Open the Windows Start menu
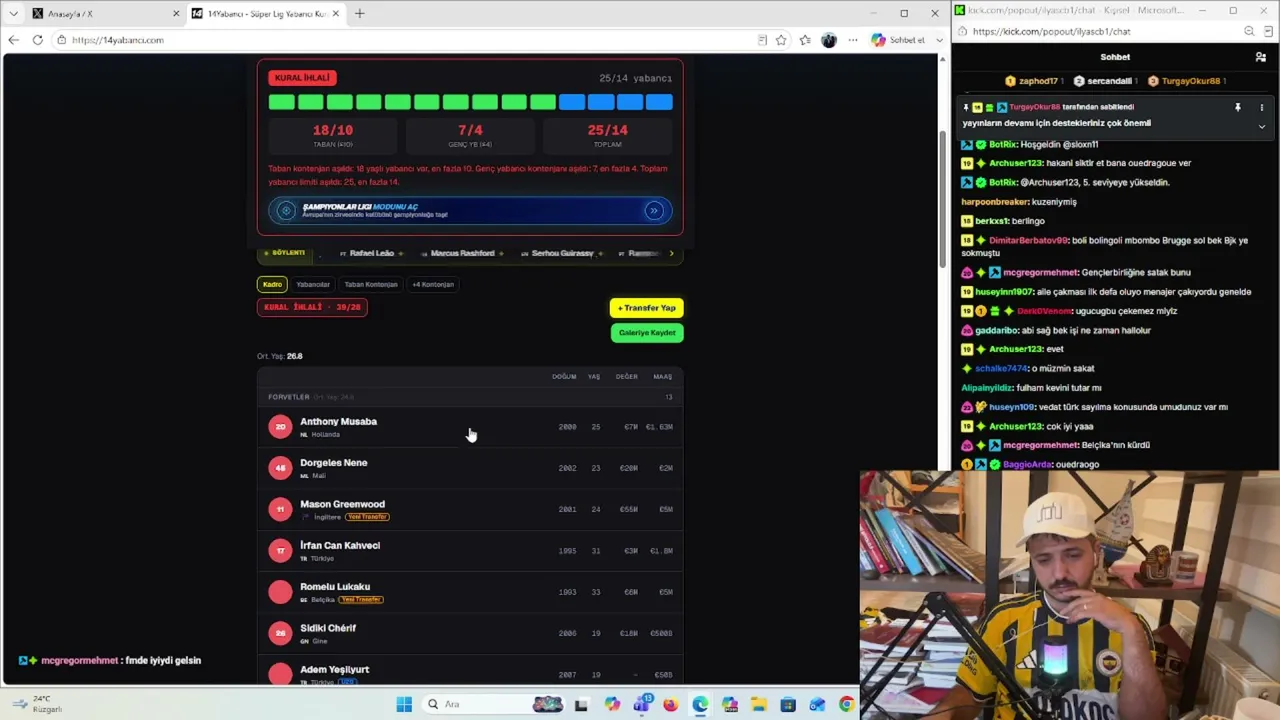This screenshot has height=720, width=1280. (404, 705)
